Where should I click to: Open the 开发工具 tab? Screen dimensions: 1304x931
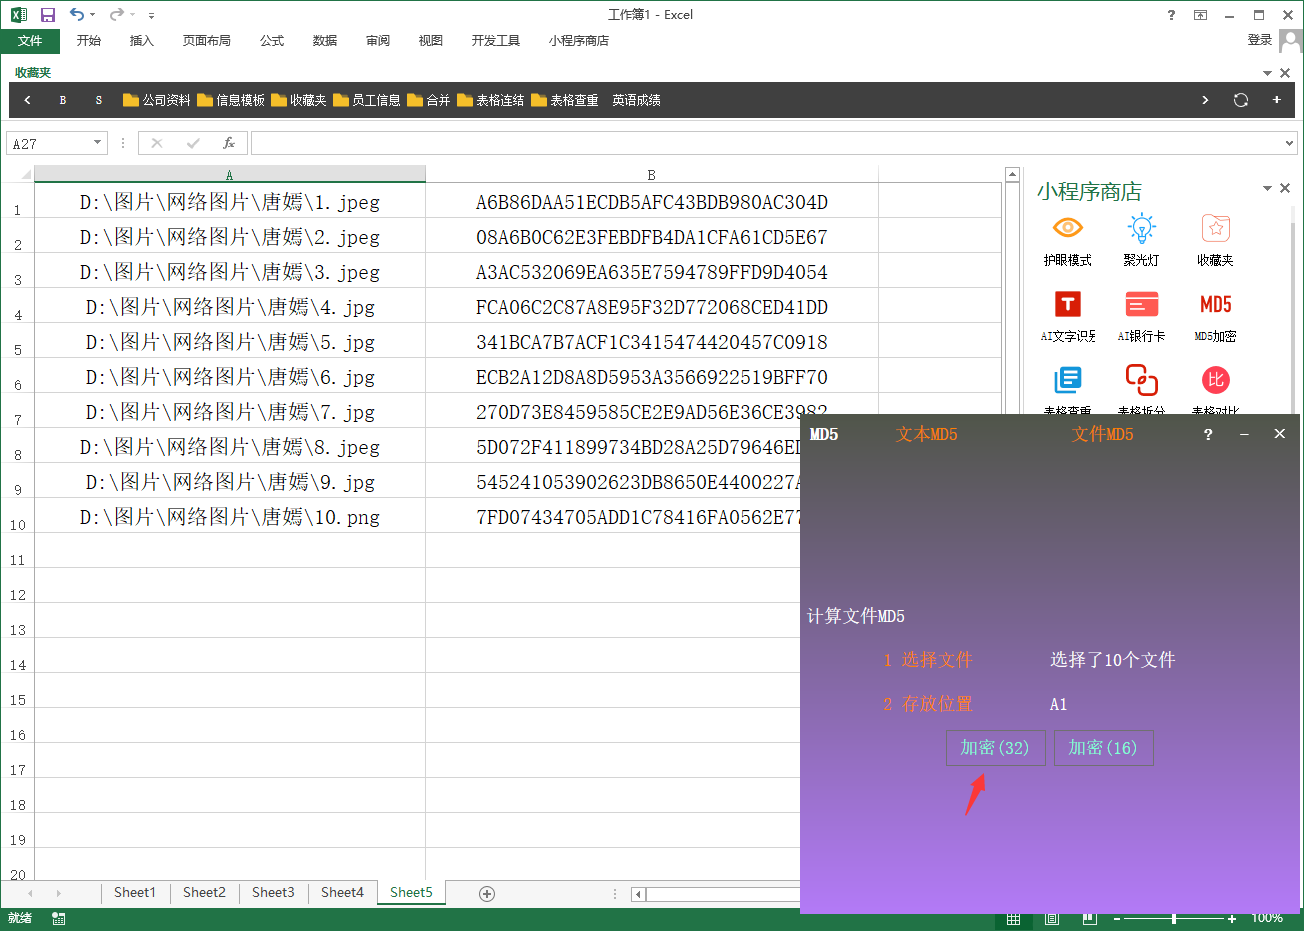(x=496, y=41)
